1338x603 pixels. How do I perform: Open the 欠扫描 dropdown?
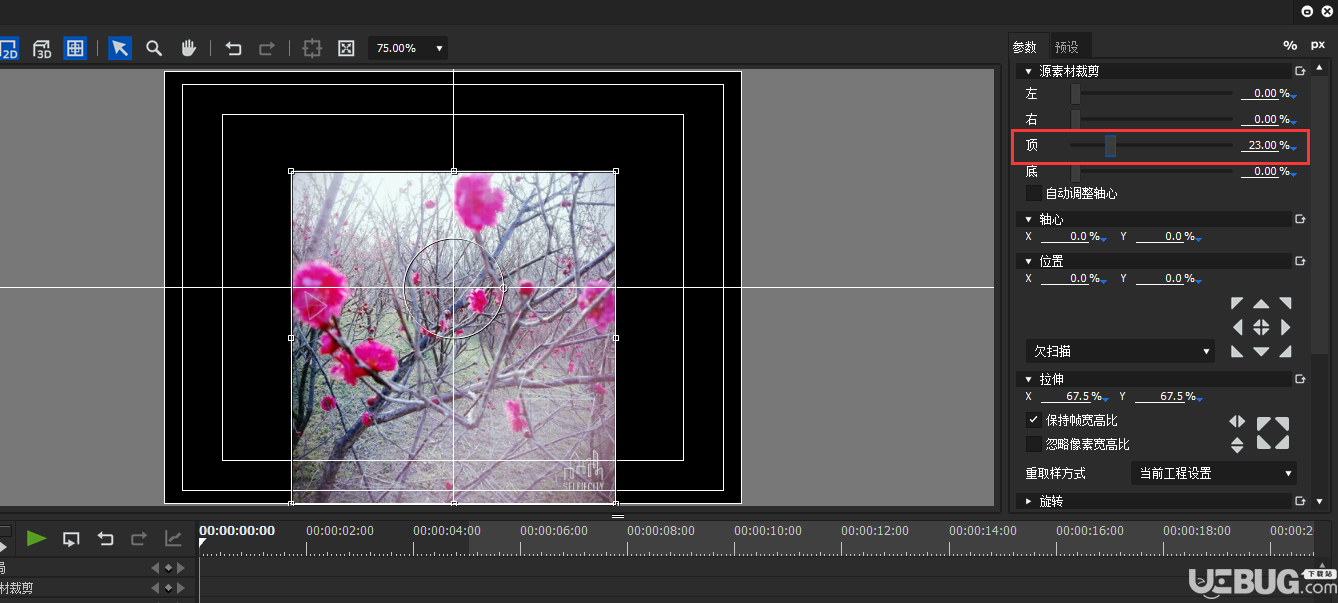coord(1120,351)
